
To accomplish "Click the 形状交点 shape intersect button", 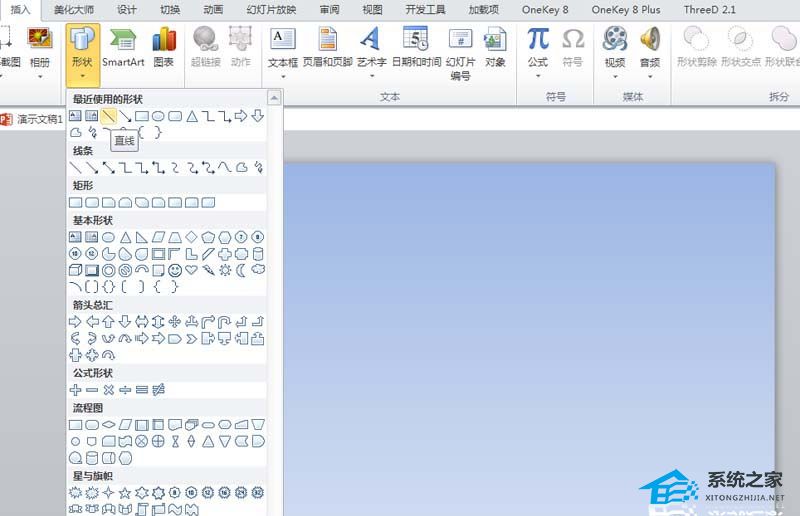I will coord(741,48).
